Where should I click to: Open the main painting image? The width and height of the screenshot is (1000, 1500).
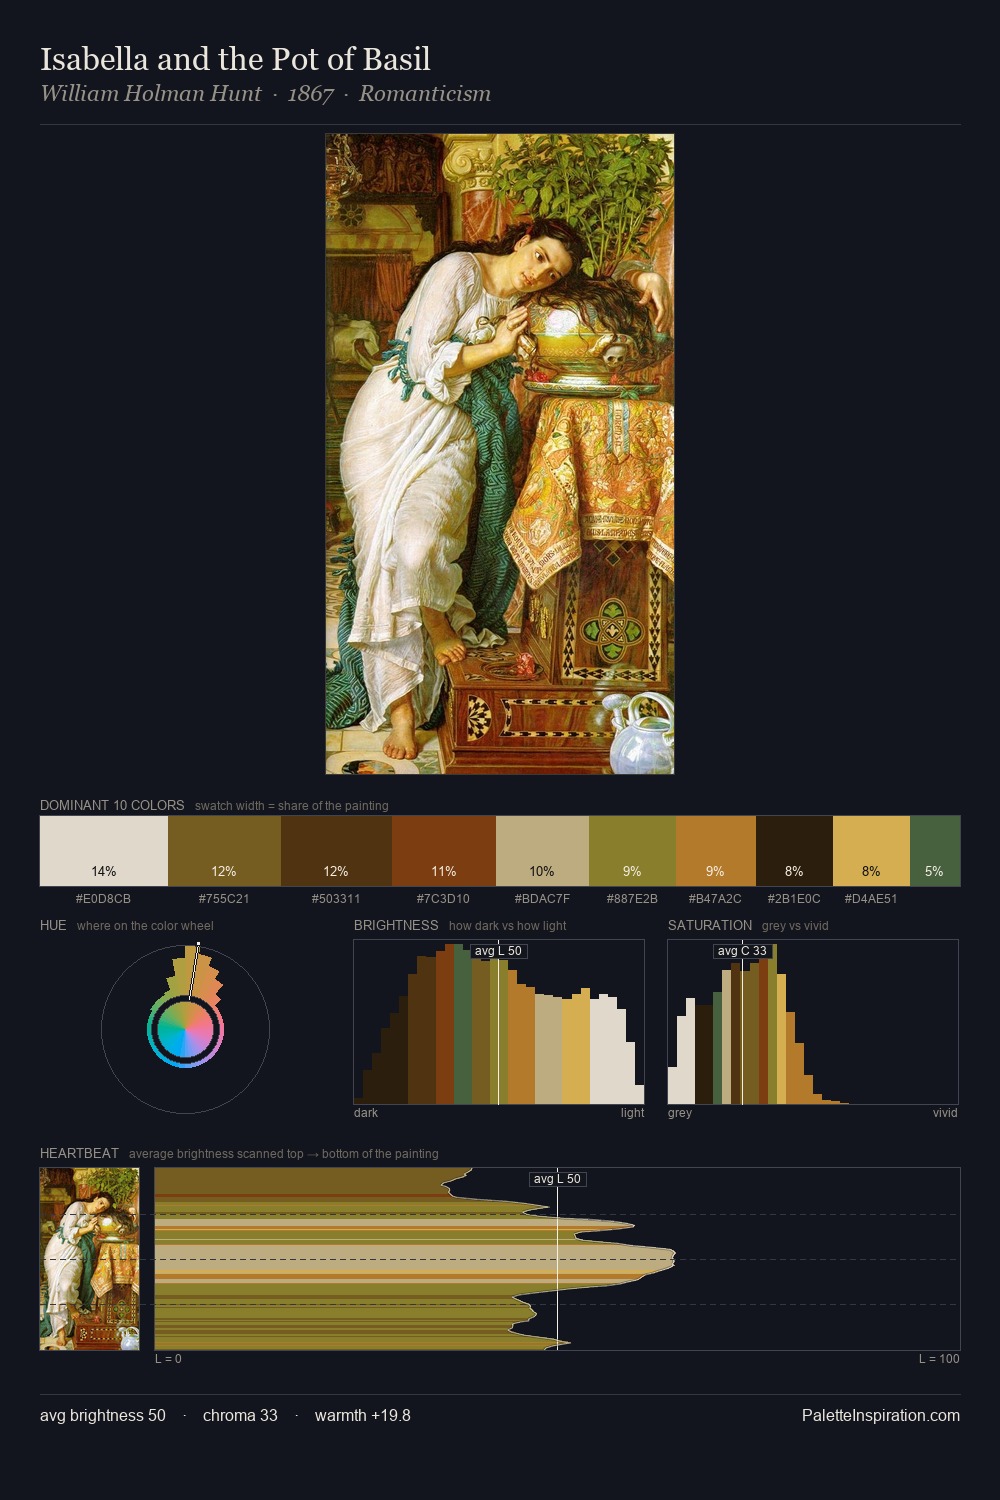click(500, 454)
